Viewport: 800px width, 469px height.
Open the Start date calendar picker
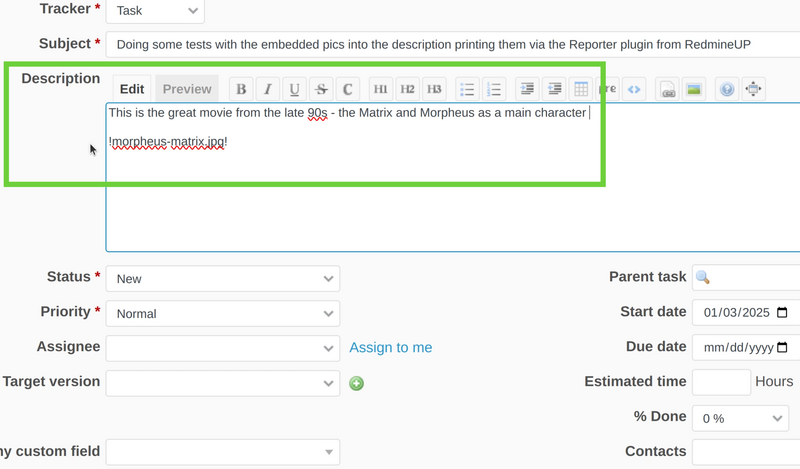782,312
